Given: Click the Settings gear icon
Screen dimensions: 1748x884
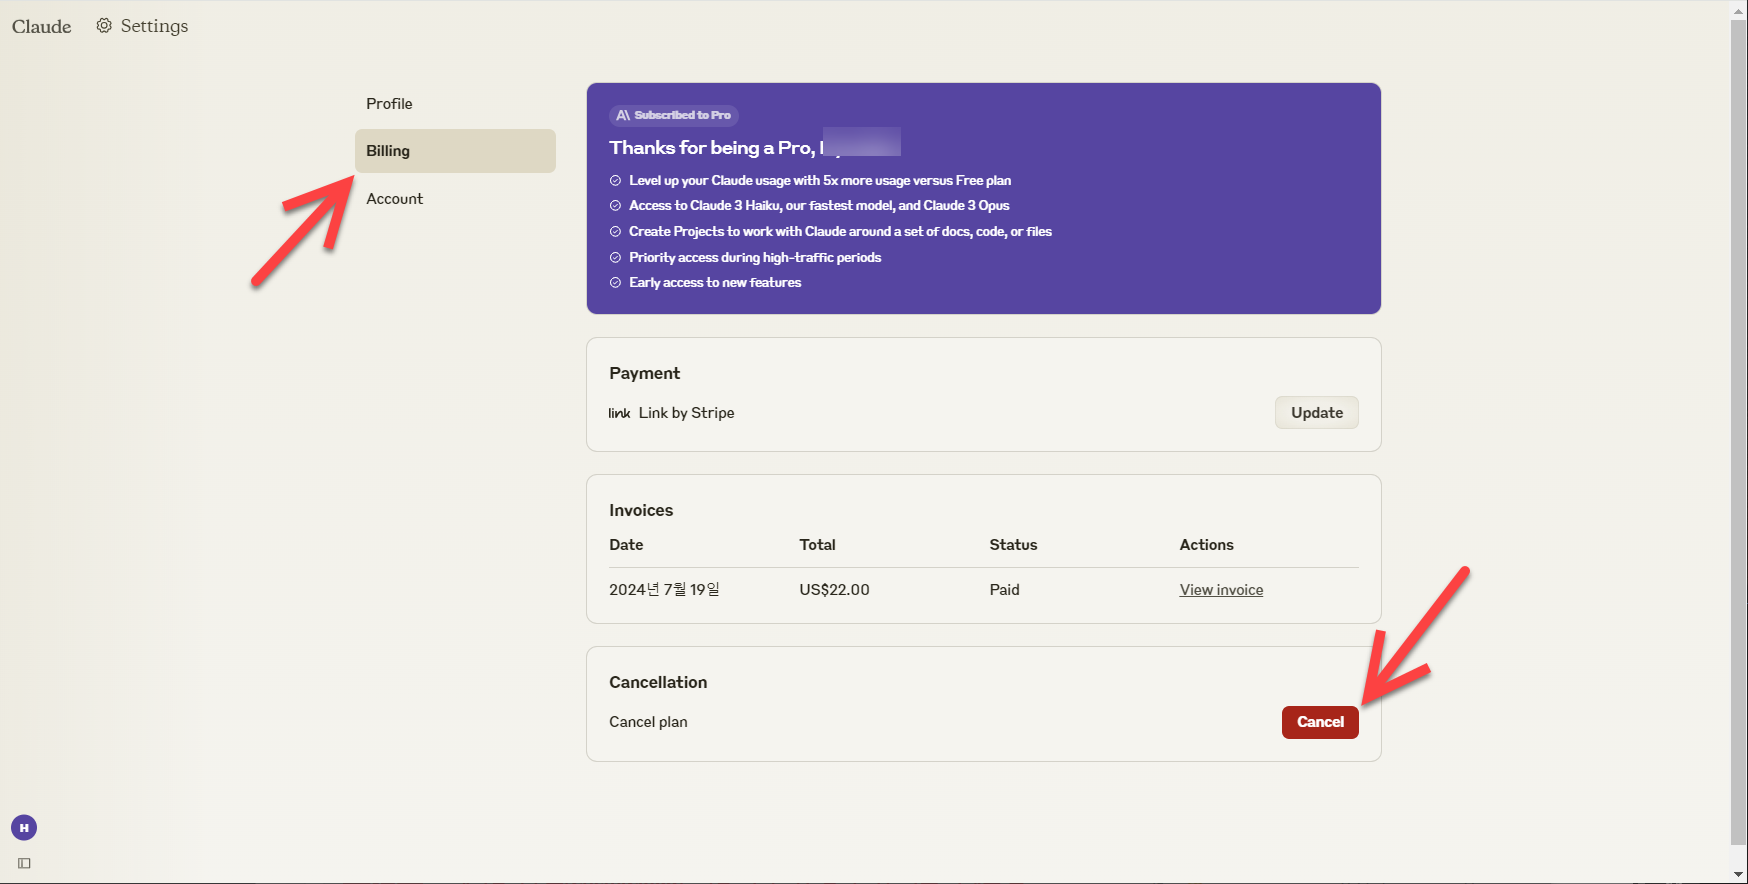Looking at the screenshot, I should click(x=104, y=26).
